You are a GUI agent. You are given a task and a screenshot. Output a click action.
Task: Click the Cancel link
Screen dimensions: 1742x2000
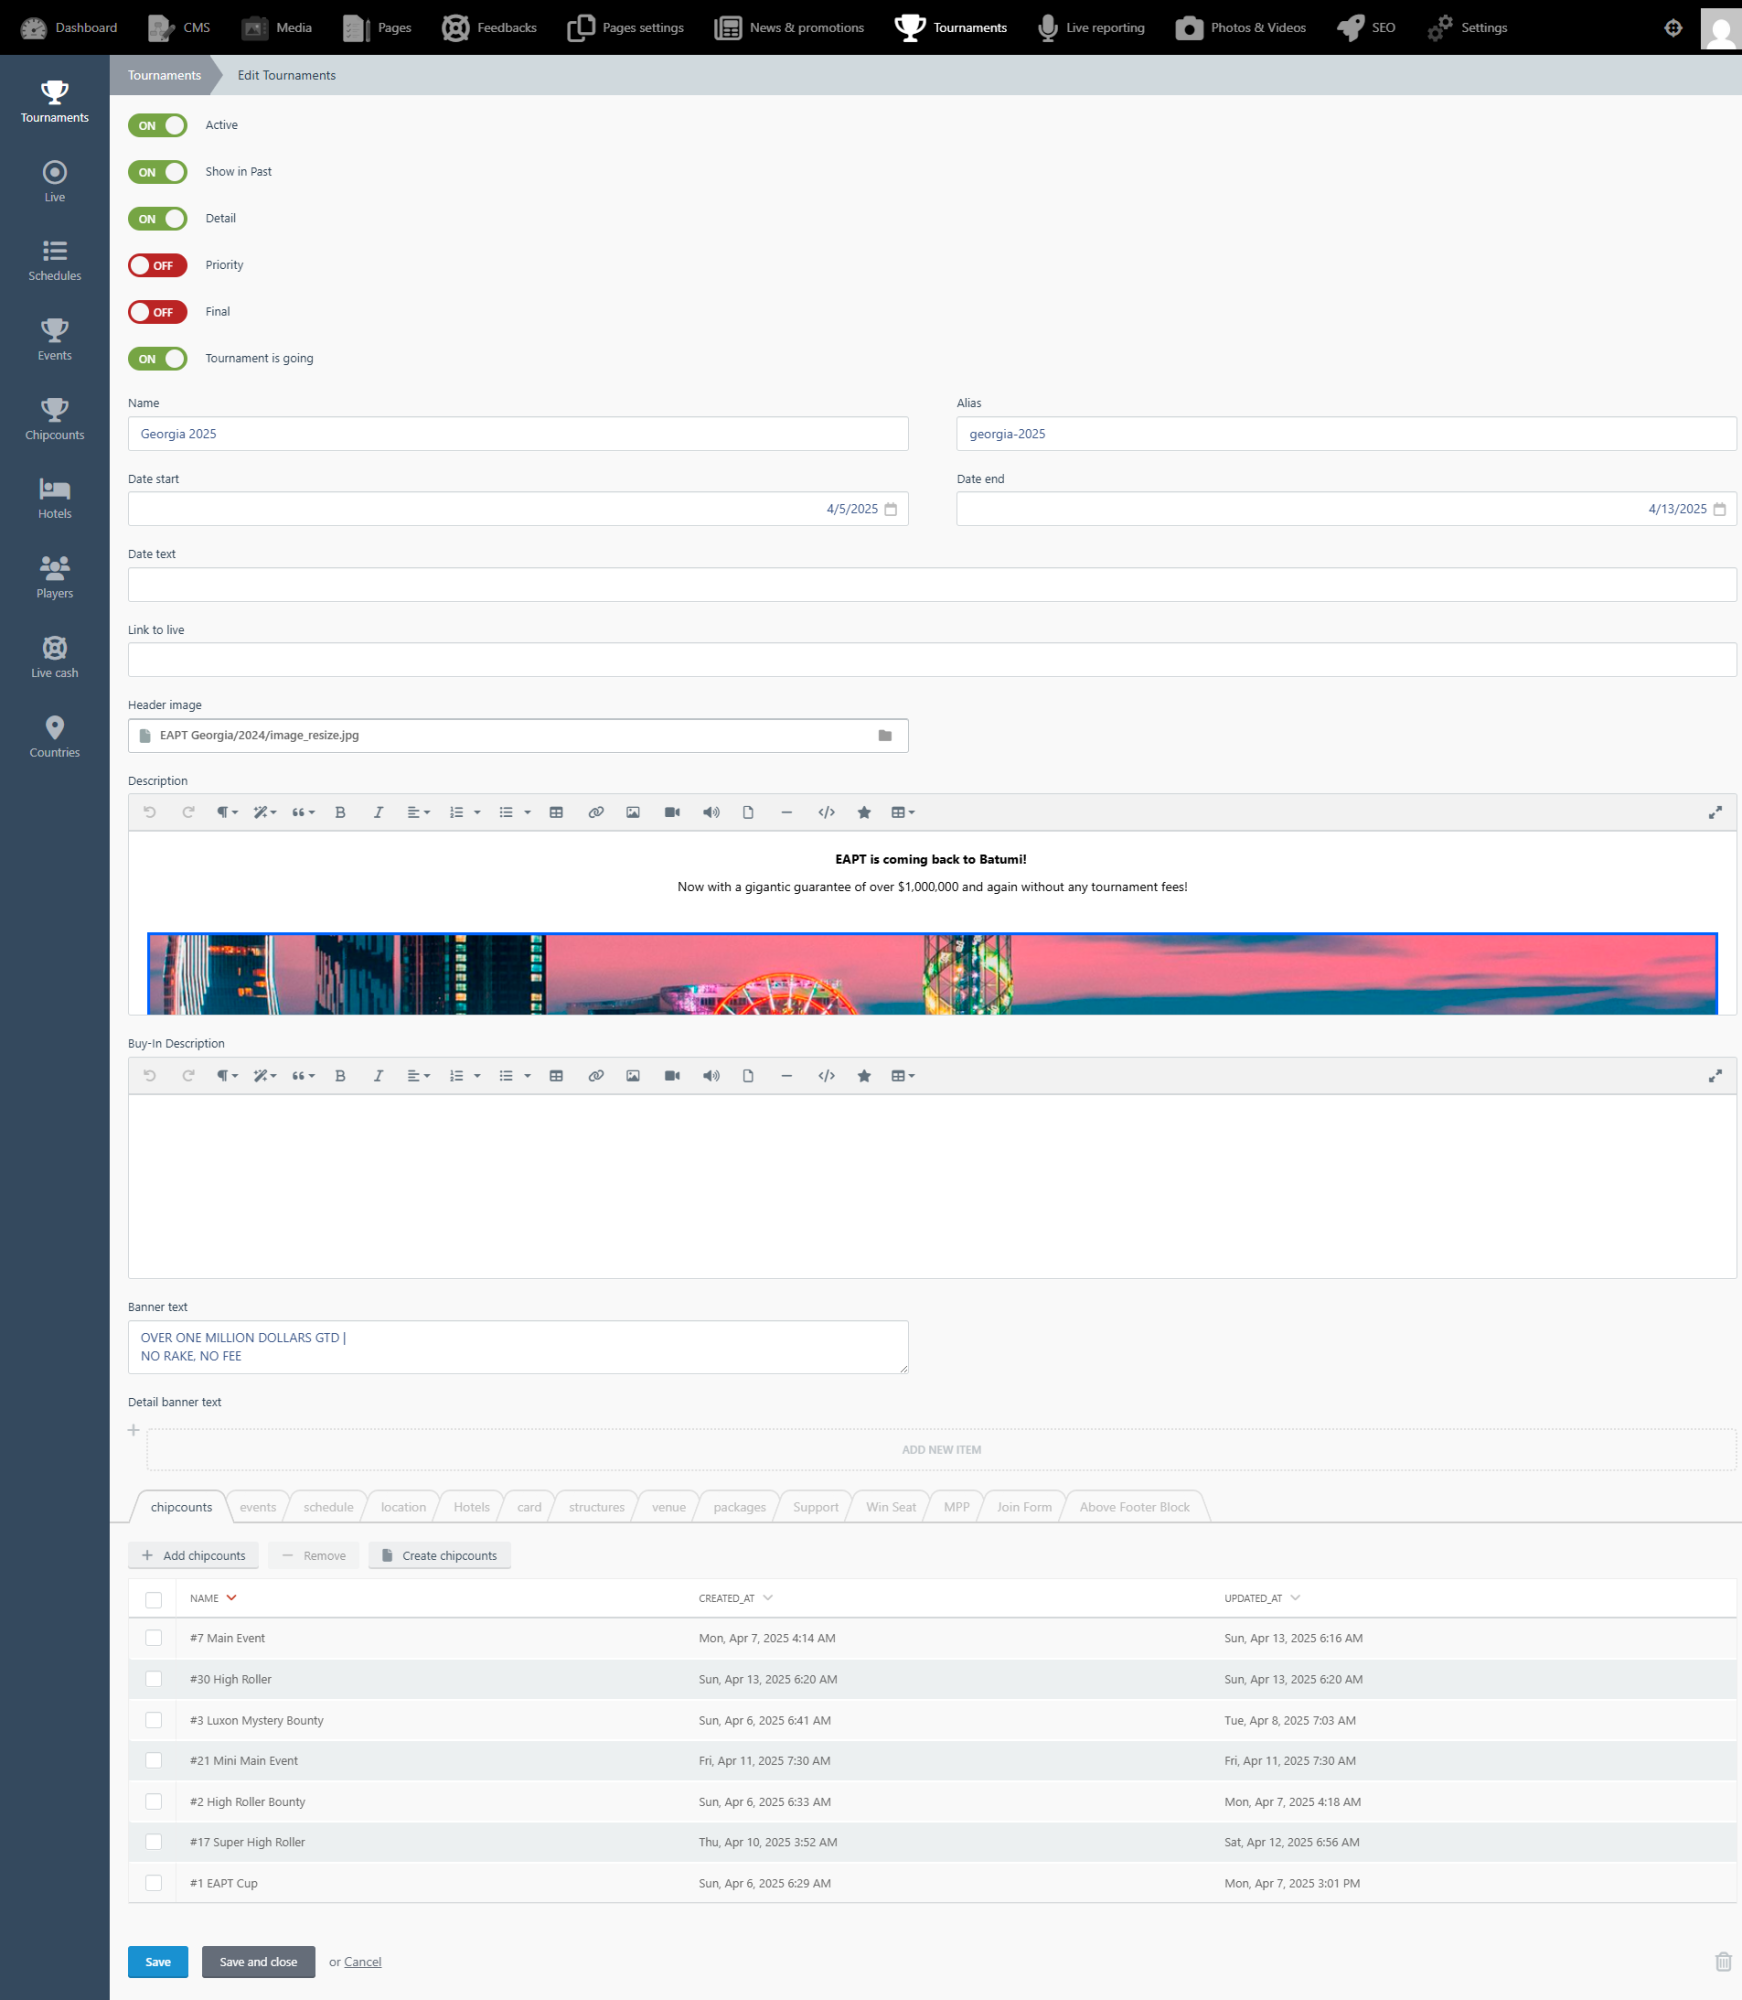[363, 1962]
